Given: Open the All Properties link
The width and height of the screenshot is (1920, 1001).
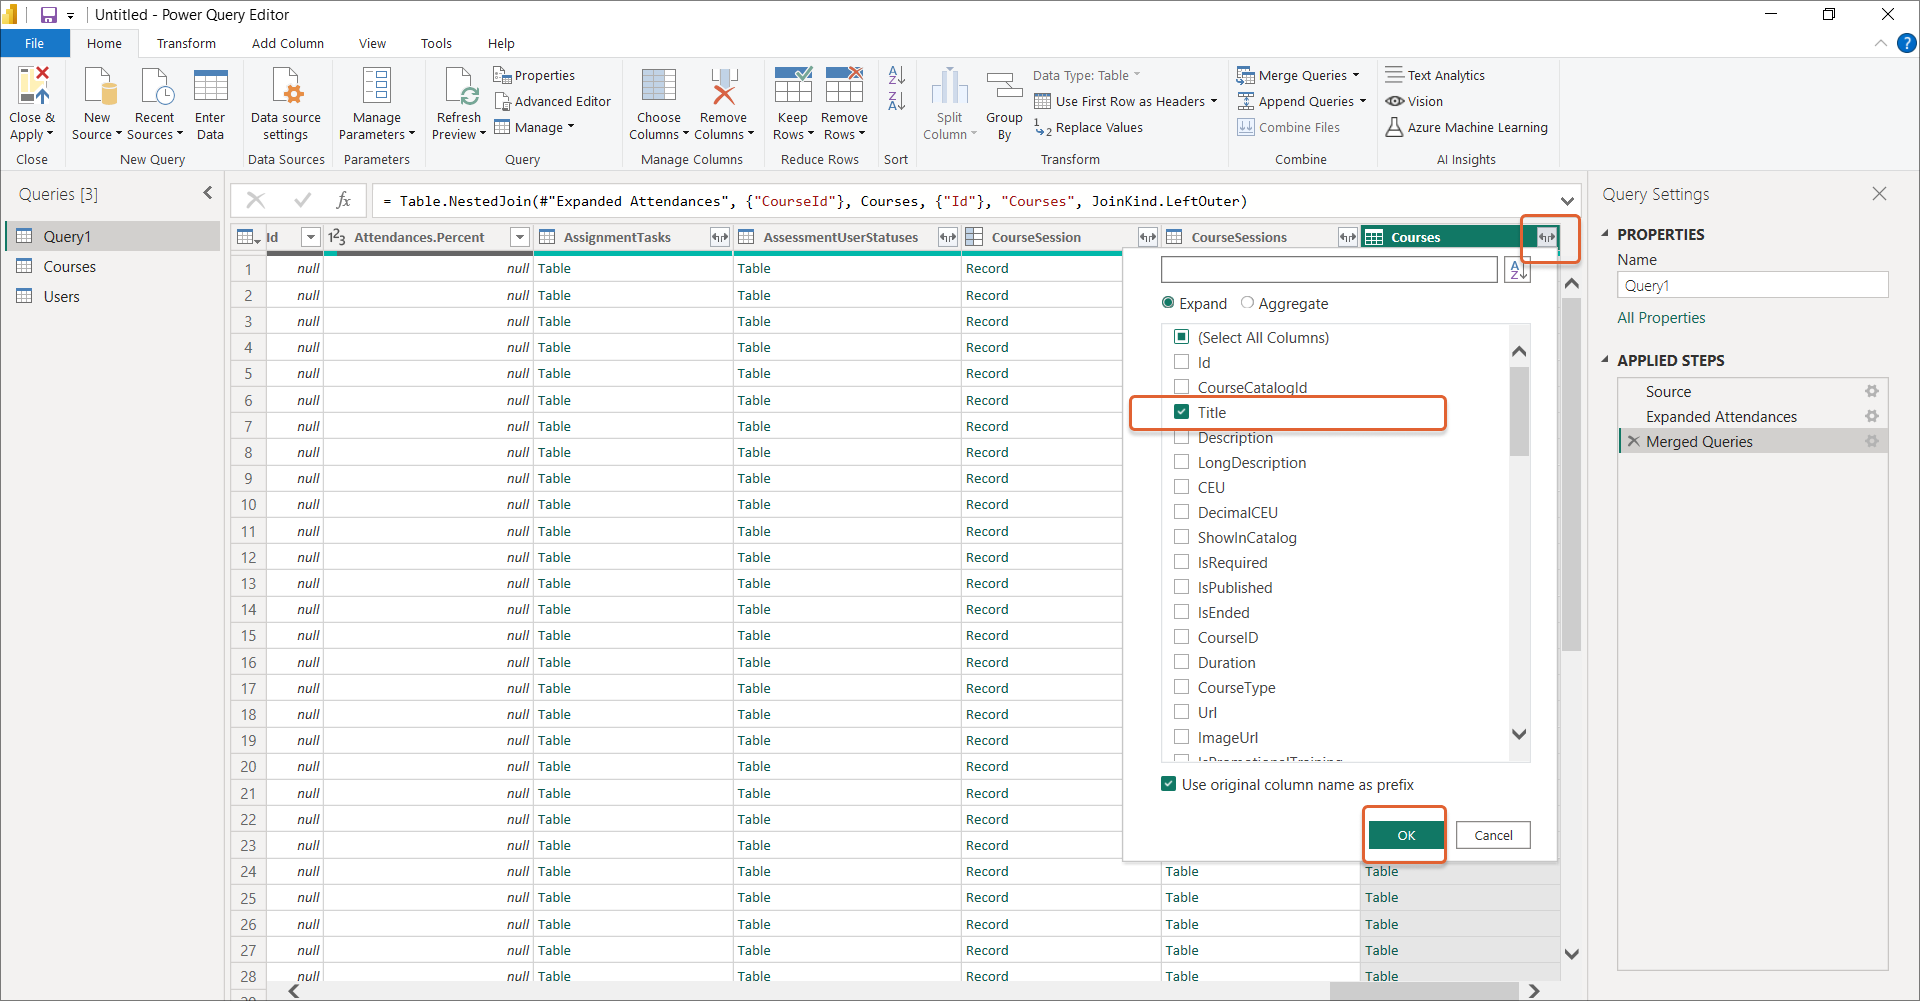Looking at the screenshot, I should [x=1661, y=318].
